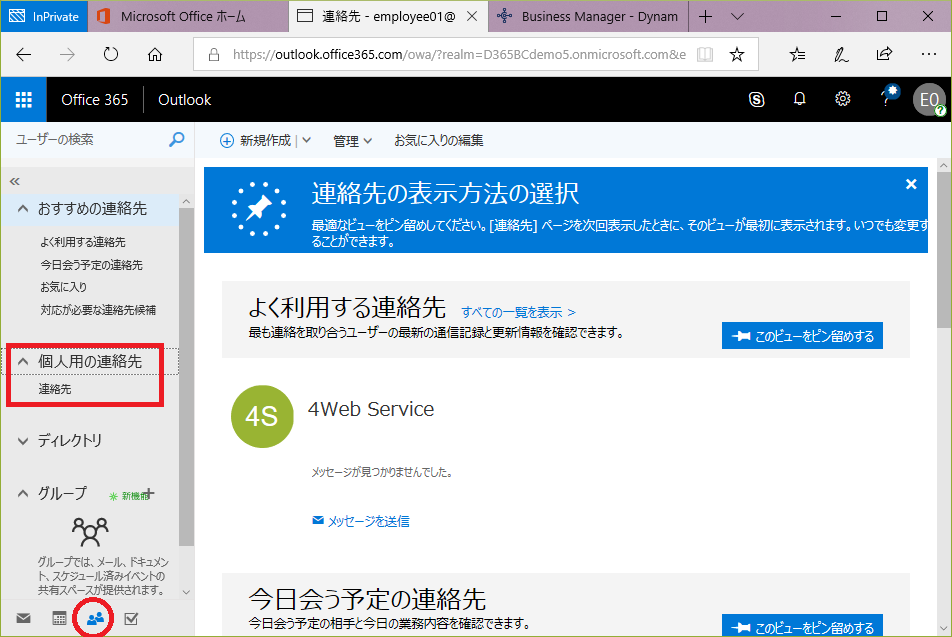Select 連絡先 under 個人用の連絡先
This screenshot has height=637, width=952.
click(x=55, y=389)
